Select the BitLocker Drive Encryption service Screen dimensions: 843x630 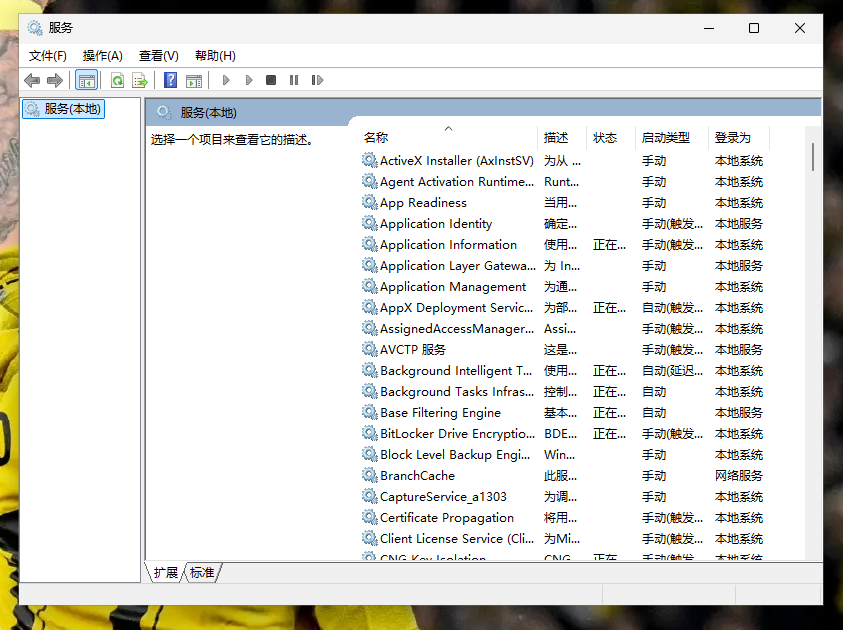click(565, 433)
